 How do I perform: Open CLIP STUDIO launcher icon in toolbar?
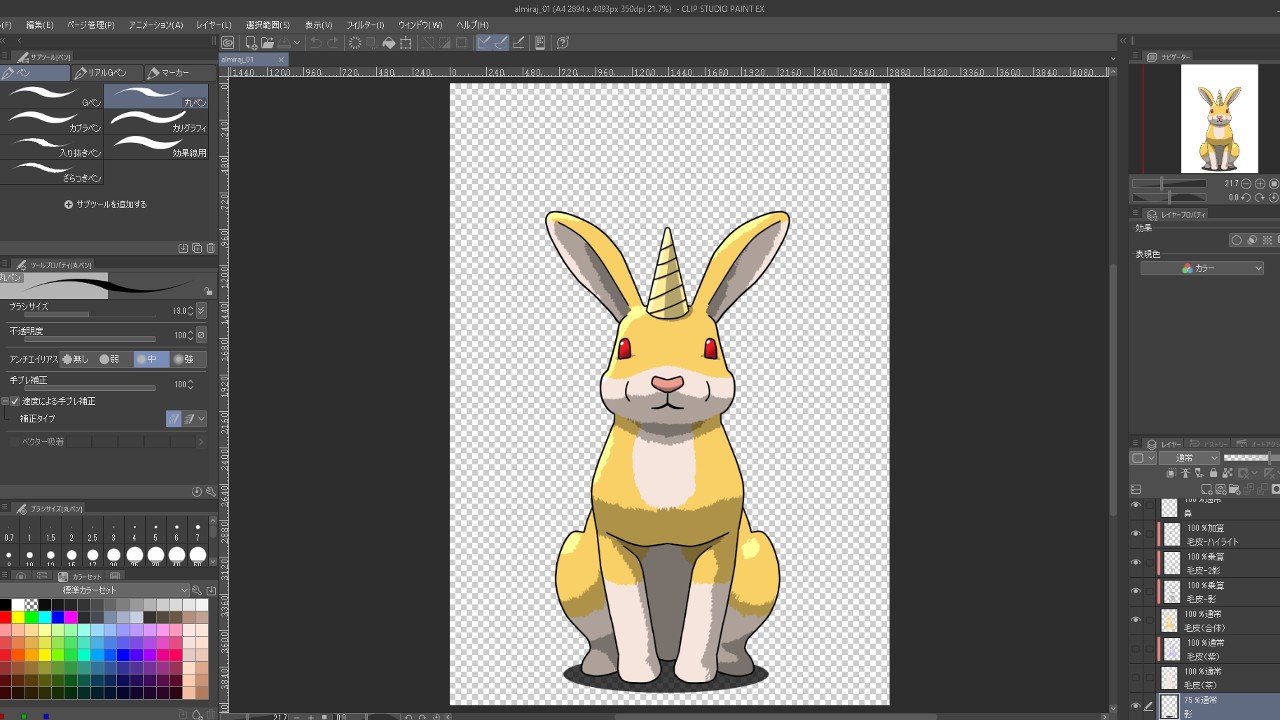tap(228, 42)
